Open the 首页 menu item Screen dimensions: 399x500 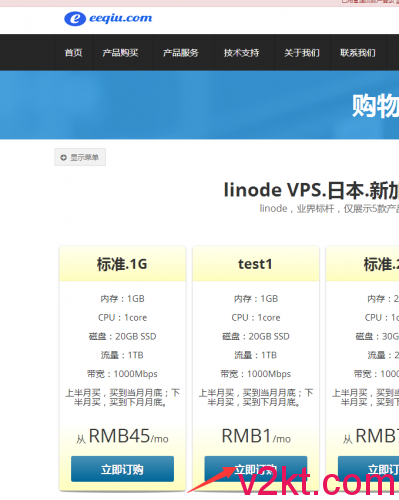[74, 53]
